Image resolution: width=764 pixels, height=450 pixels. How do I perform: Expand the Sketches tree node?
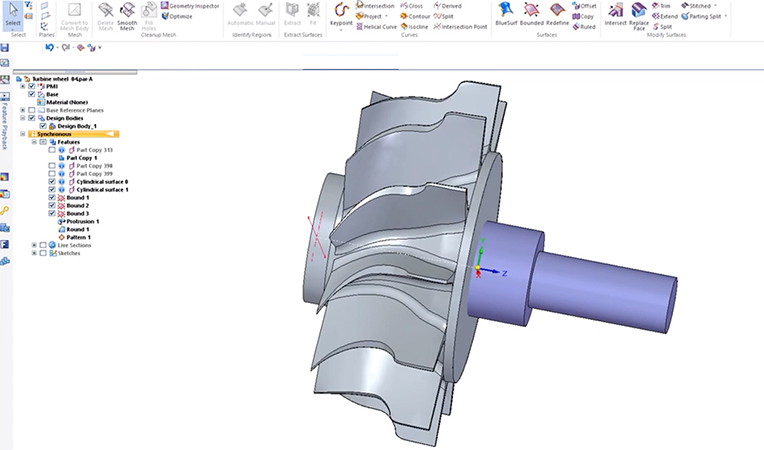[x=34, y=253]
